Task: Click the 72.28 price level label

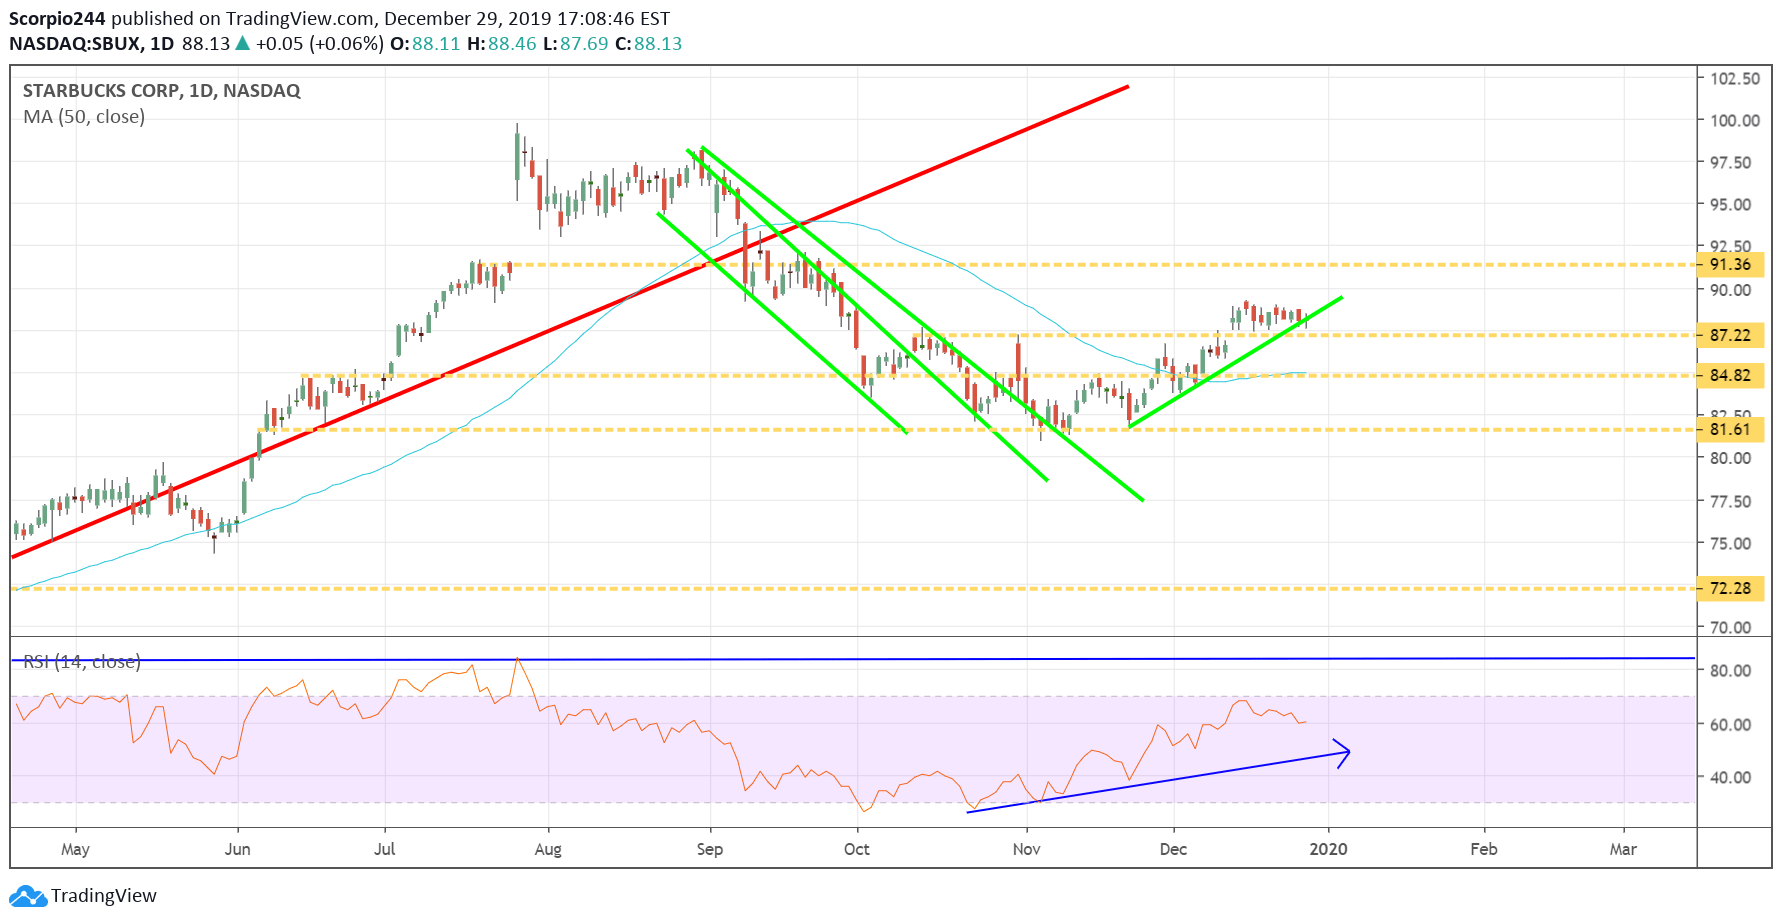Action: coord(1730,588)
